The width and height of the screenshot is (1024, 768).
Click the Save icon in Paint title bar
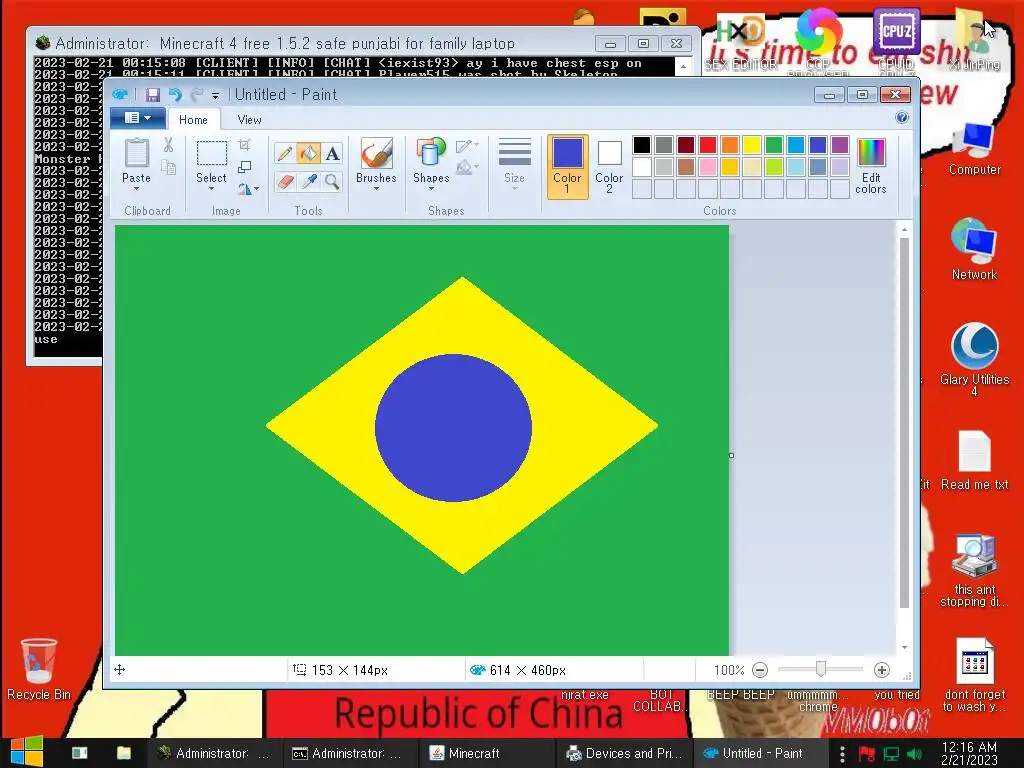(x=153, y=95)
